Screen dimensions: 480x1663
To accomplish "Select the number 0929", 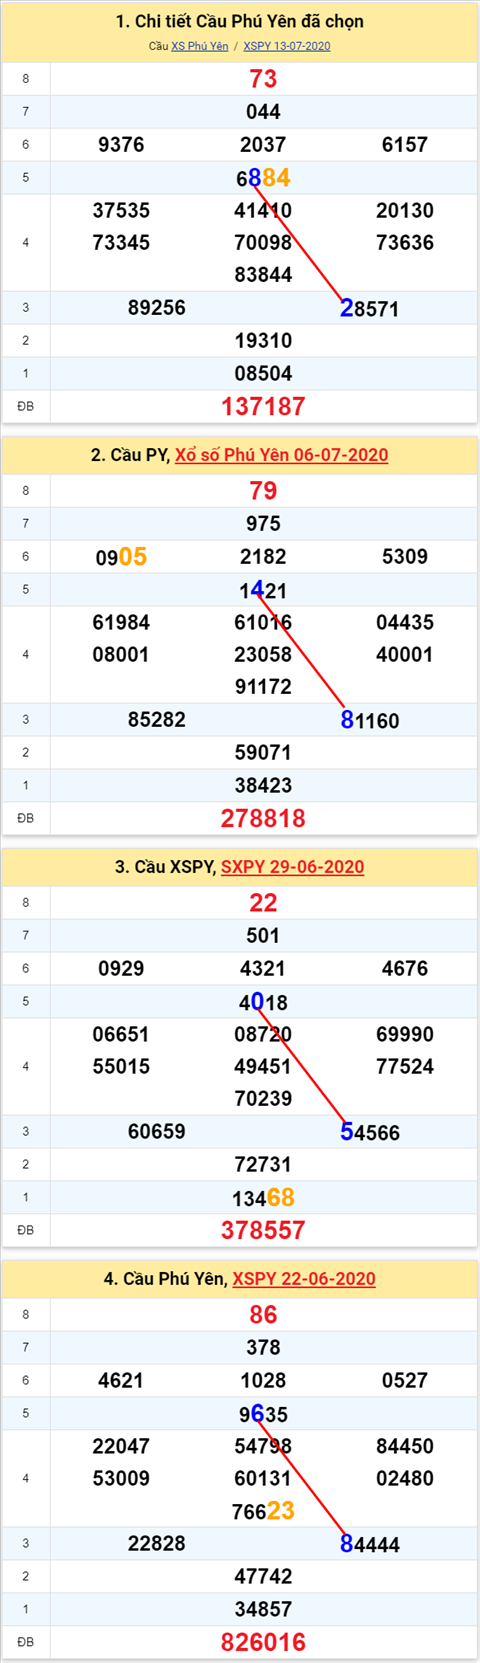I will point(121,969).
